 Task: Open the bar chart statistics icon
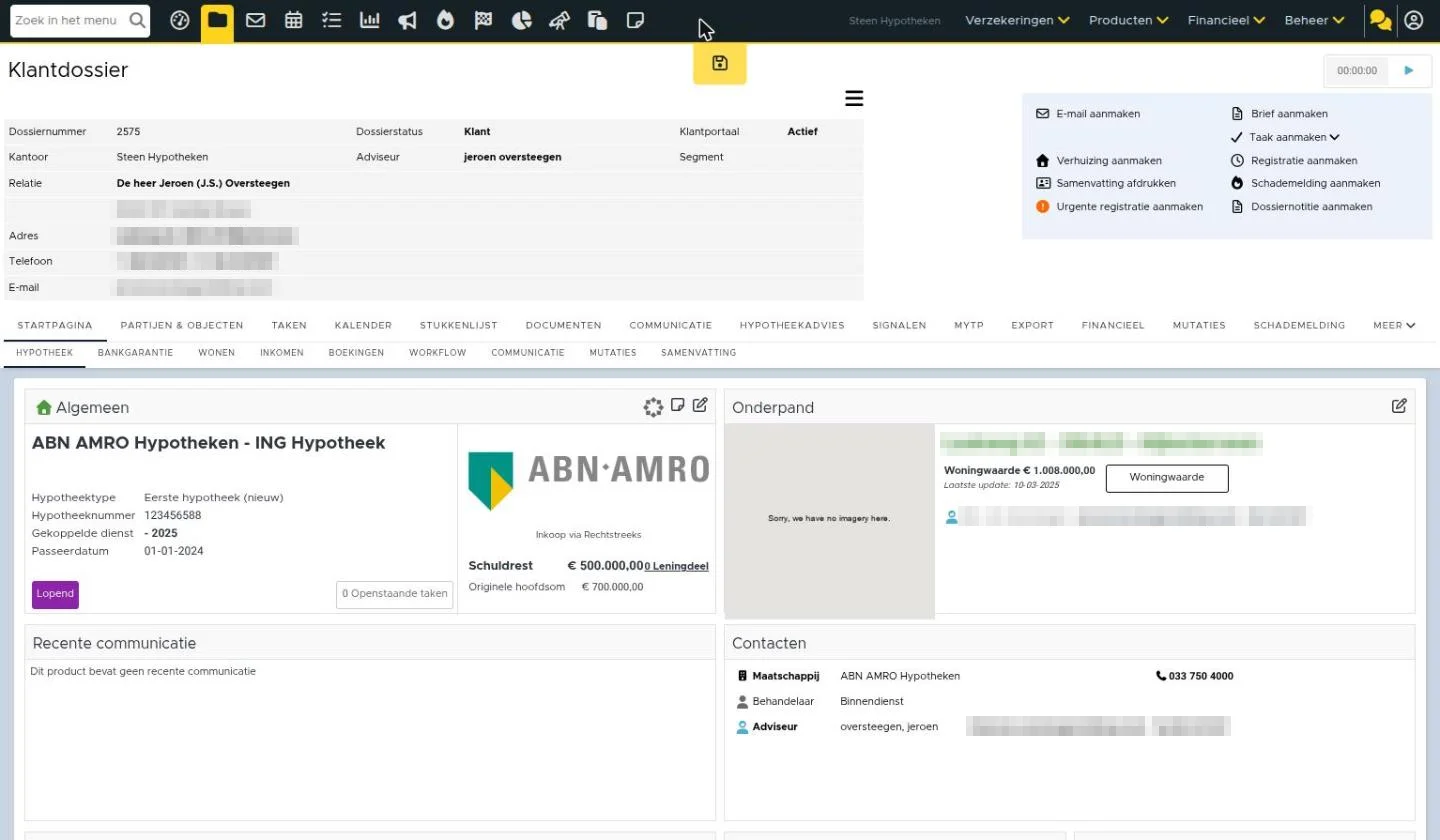(x=370, y=20)
